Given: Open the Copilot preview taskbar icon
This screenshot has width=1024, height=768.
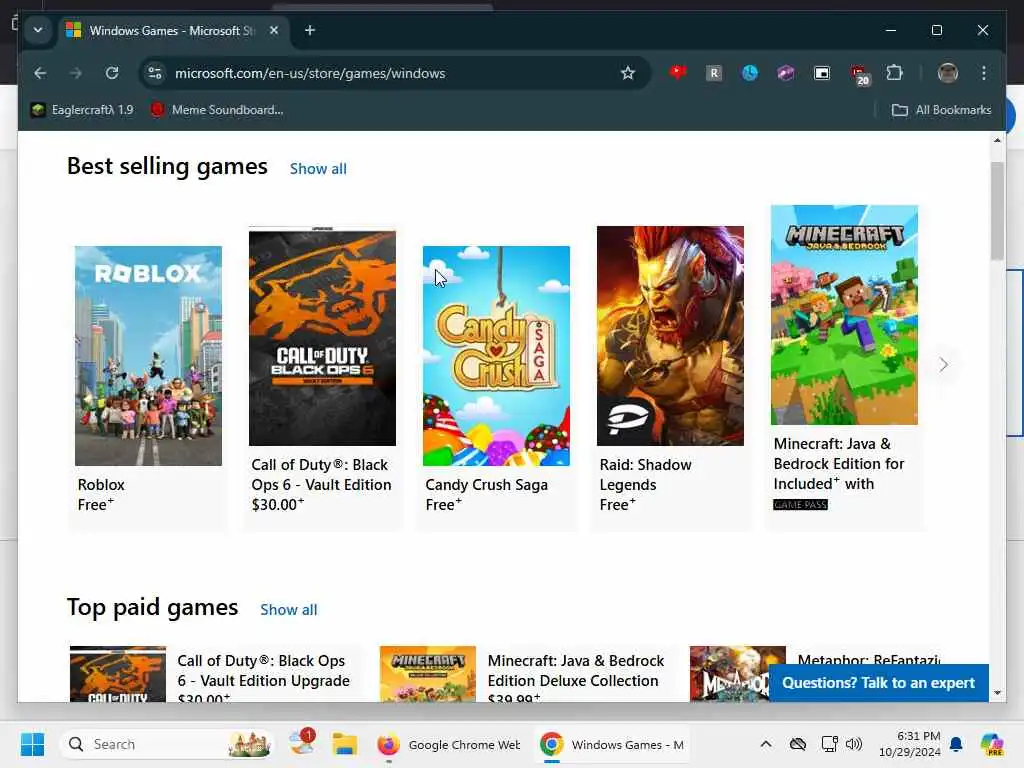Looking at the screenshot, I should click(991, 744).
